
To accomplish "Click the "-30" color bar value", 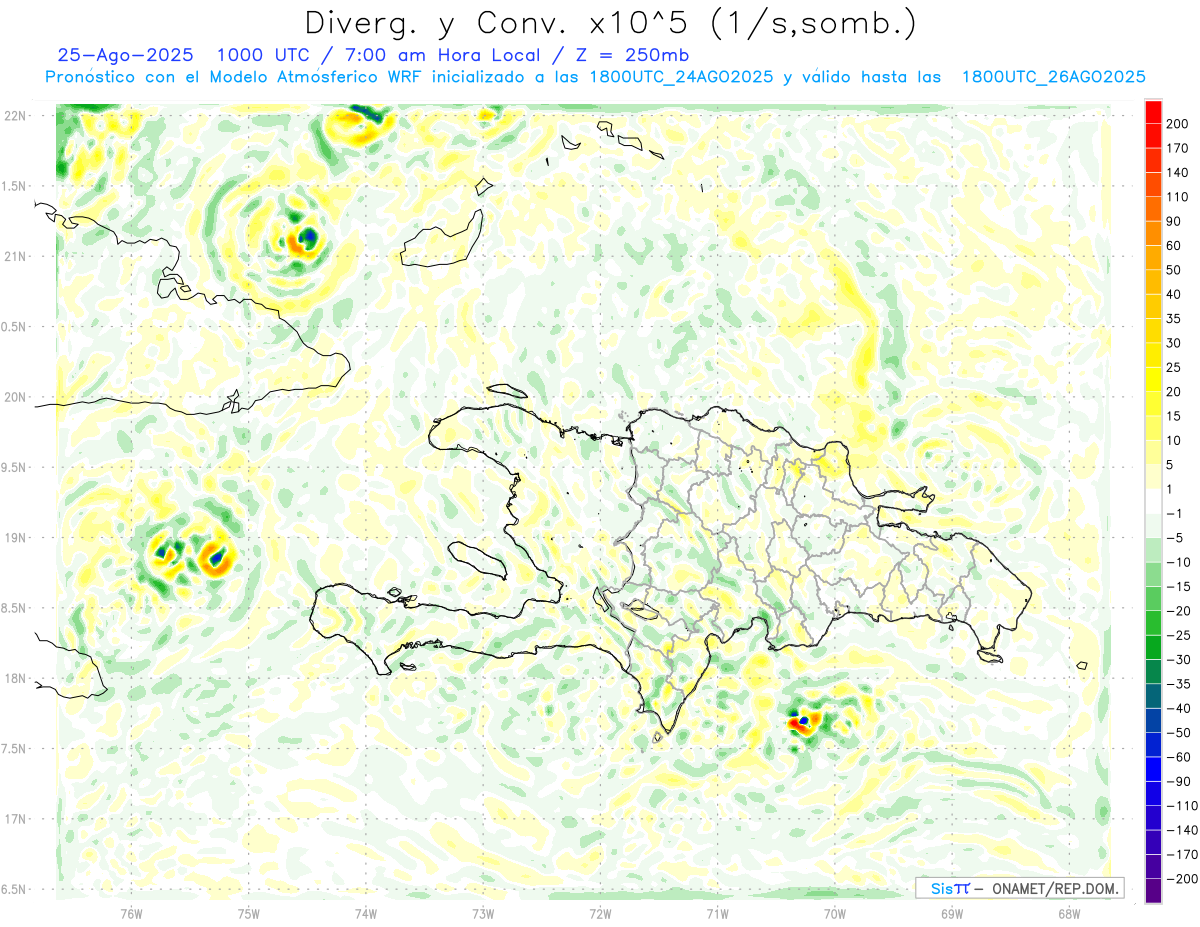I will [x=1178, y=660].
